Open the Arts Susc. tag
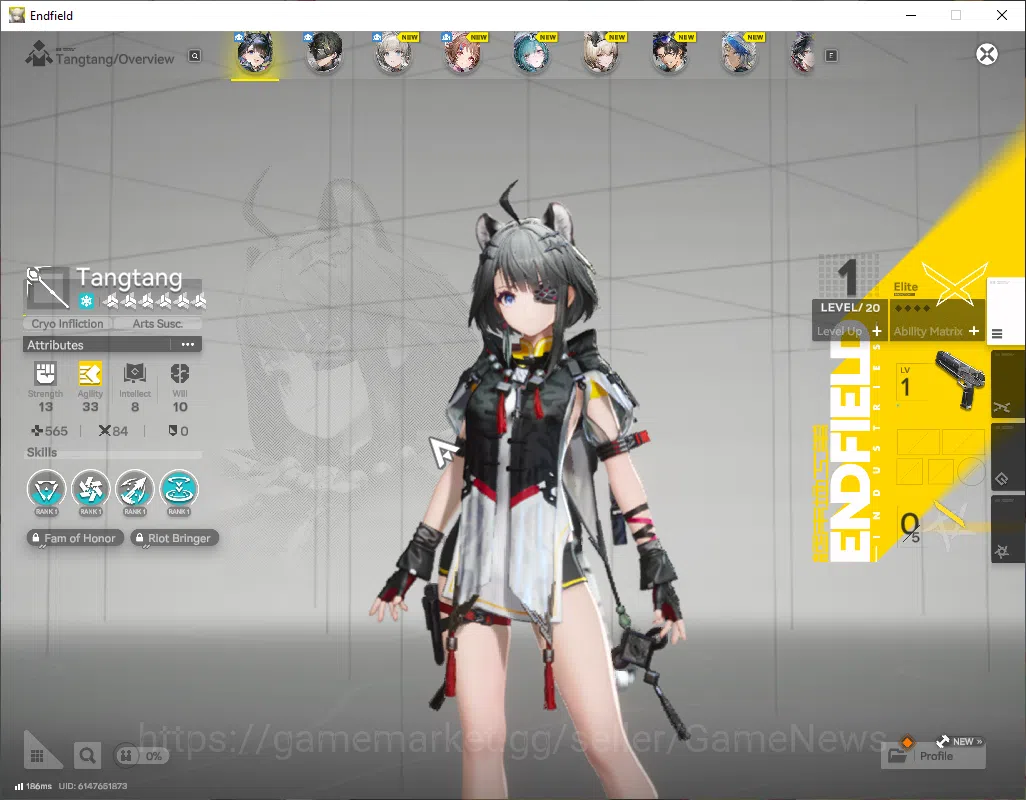 (x=157, y=324)
